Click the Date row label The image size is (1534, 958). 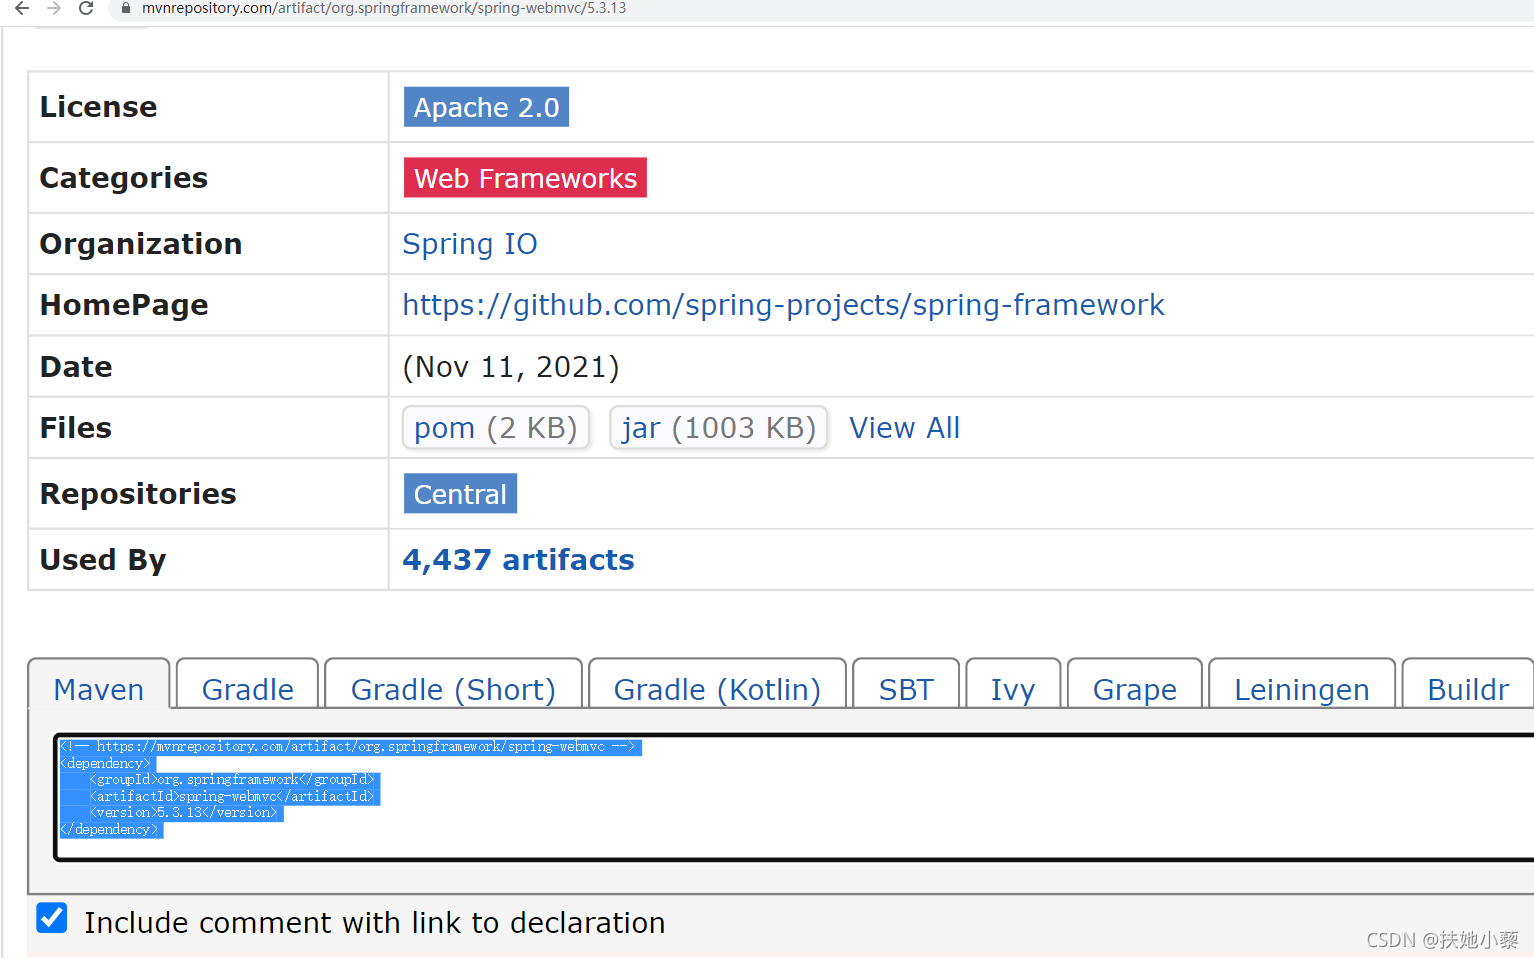[76, 367]
